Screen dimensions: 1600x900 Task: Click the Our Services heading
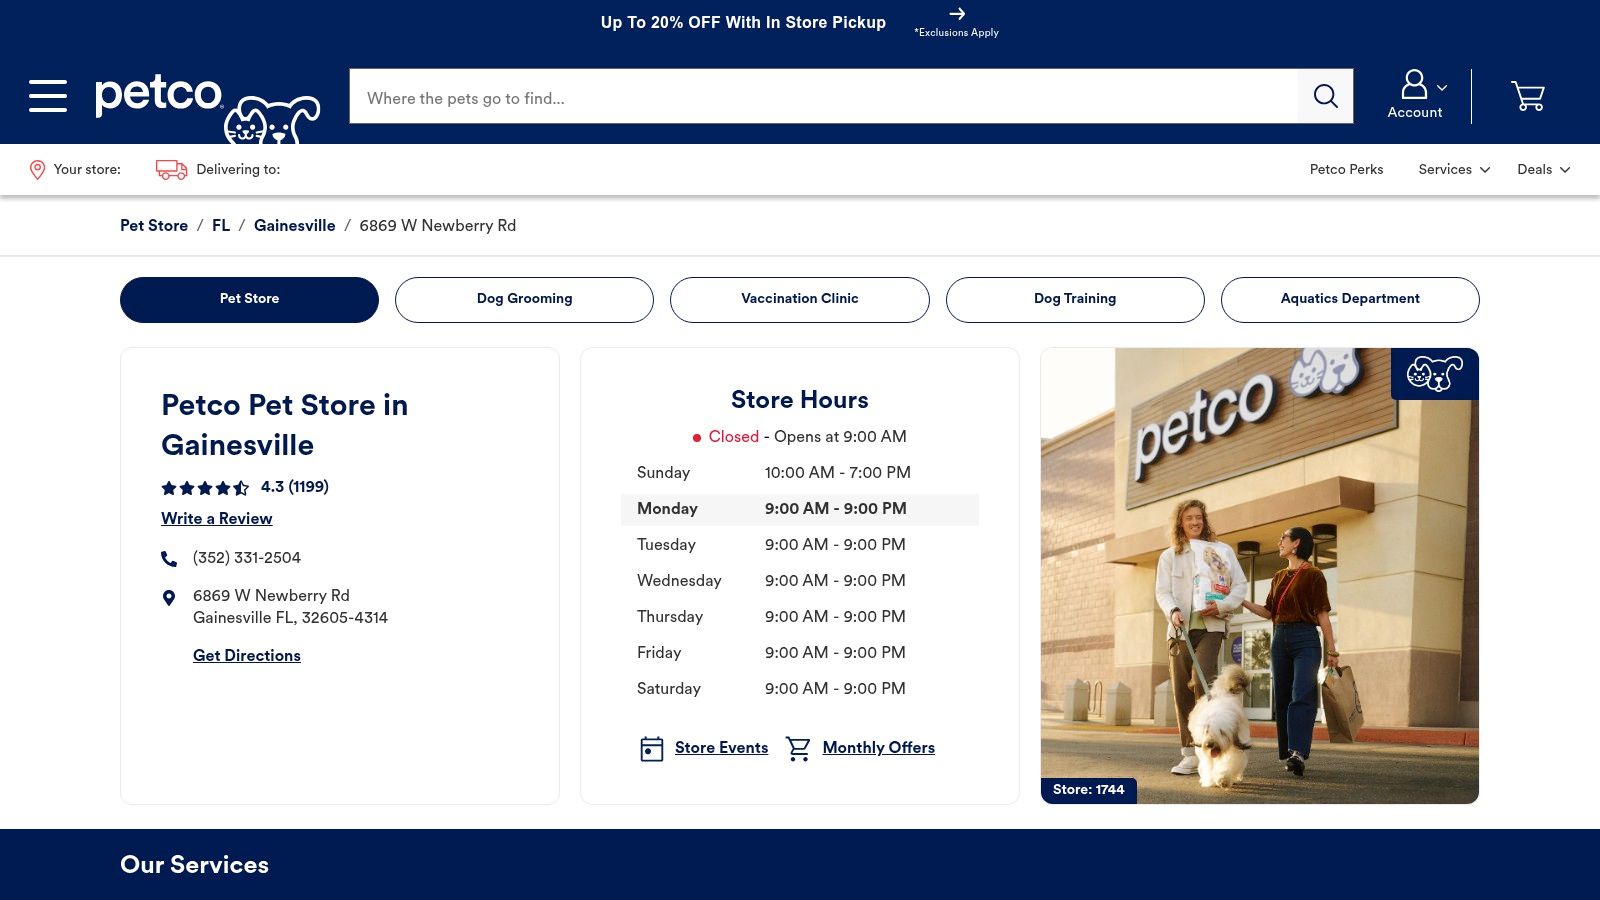pyautogui.click(x=194, y=865)
